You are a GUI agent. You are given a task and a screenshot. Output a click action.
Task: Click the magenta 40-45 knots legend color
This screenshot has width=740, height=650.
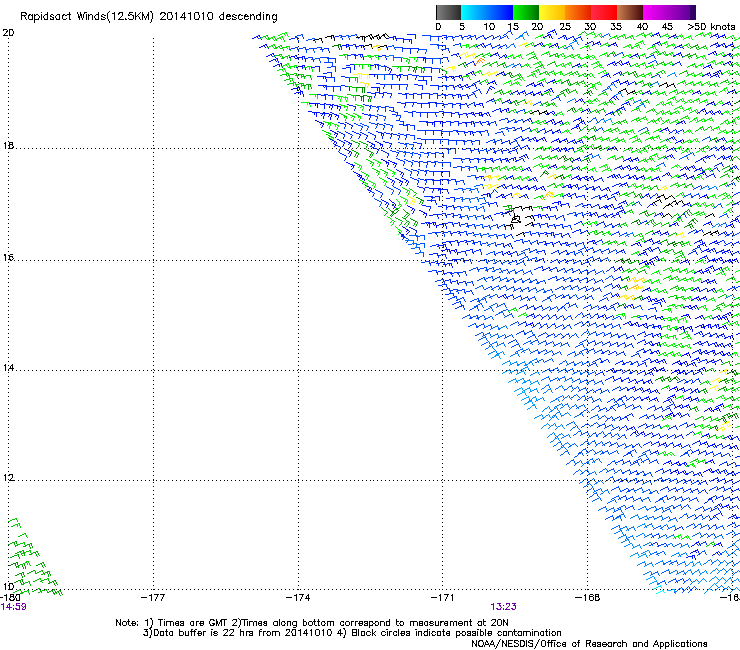point(656,12)
